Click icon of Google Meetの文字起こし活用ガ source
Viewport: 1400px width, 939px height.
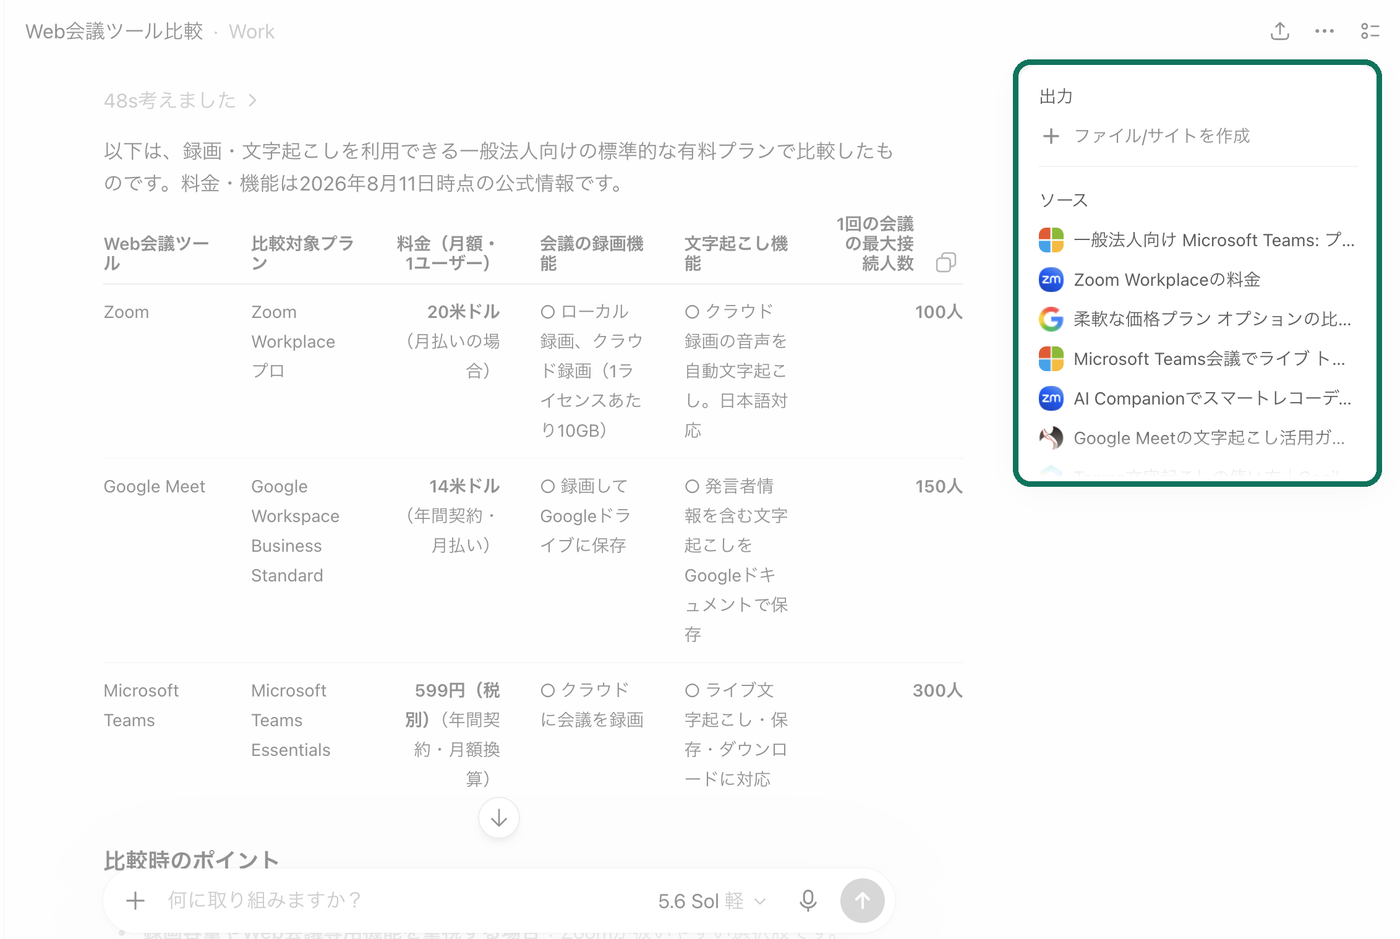pos(1051,437)
